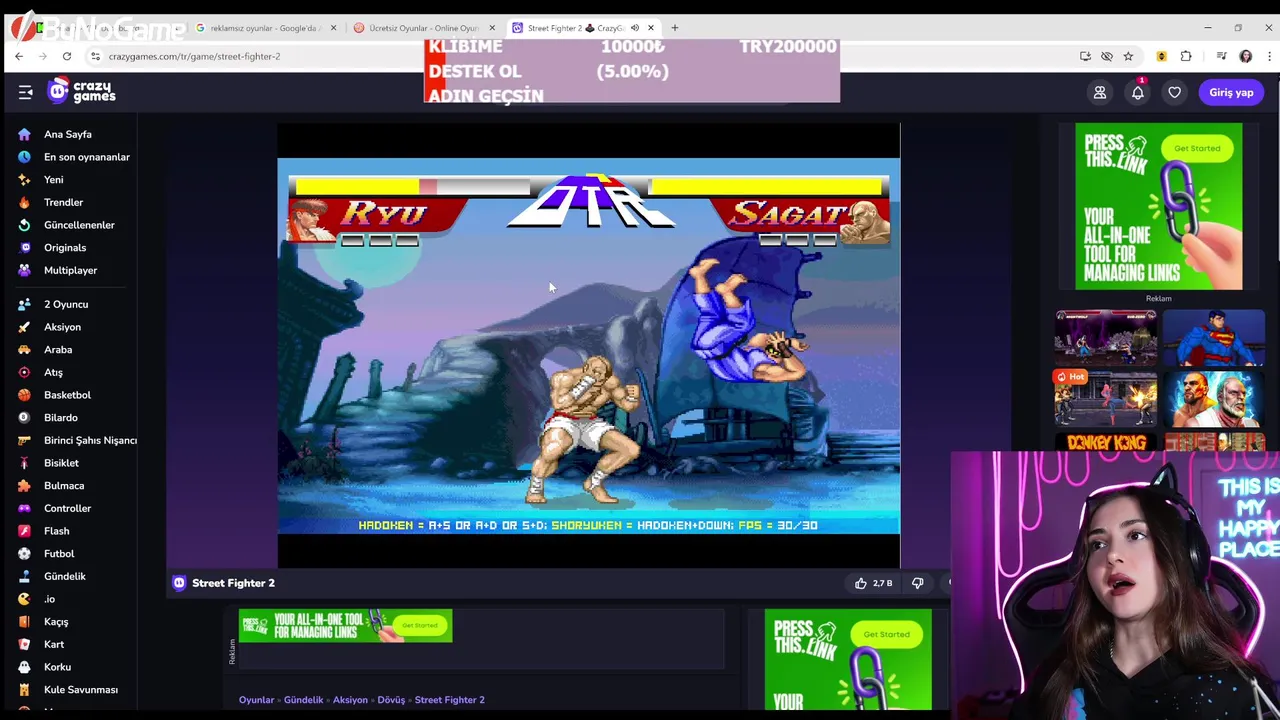Open Chrome three-dot menu

1268,56
